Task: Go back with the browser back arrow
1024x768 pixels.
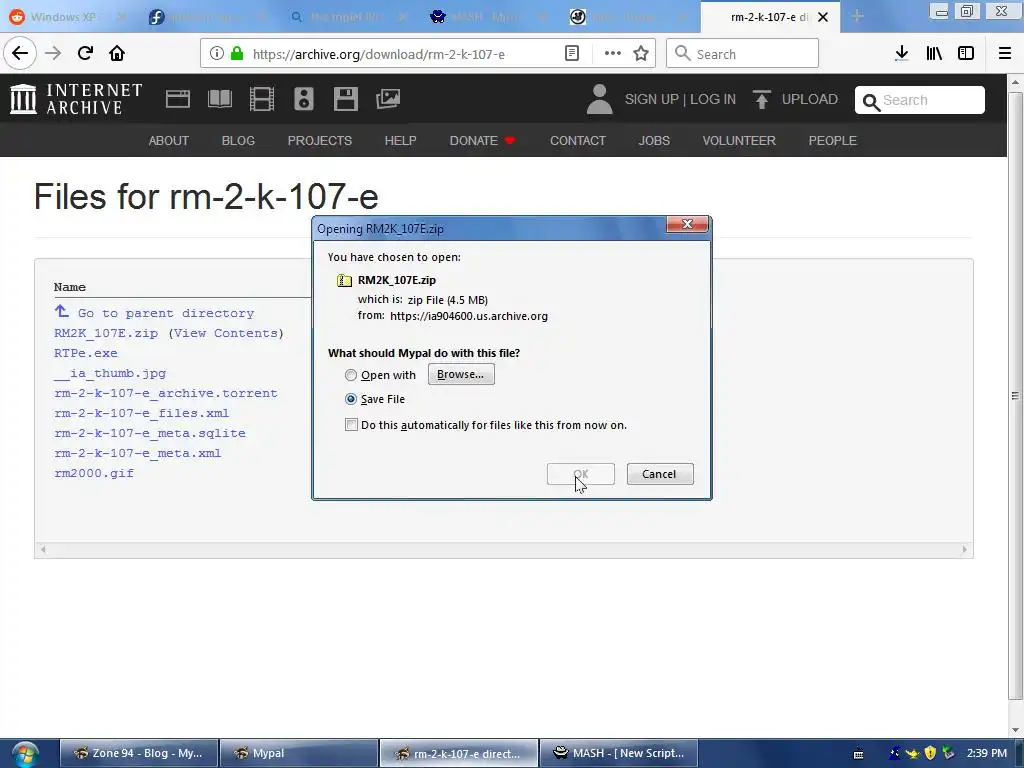Action: point(20,54)
